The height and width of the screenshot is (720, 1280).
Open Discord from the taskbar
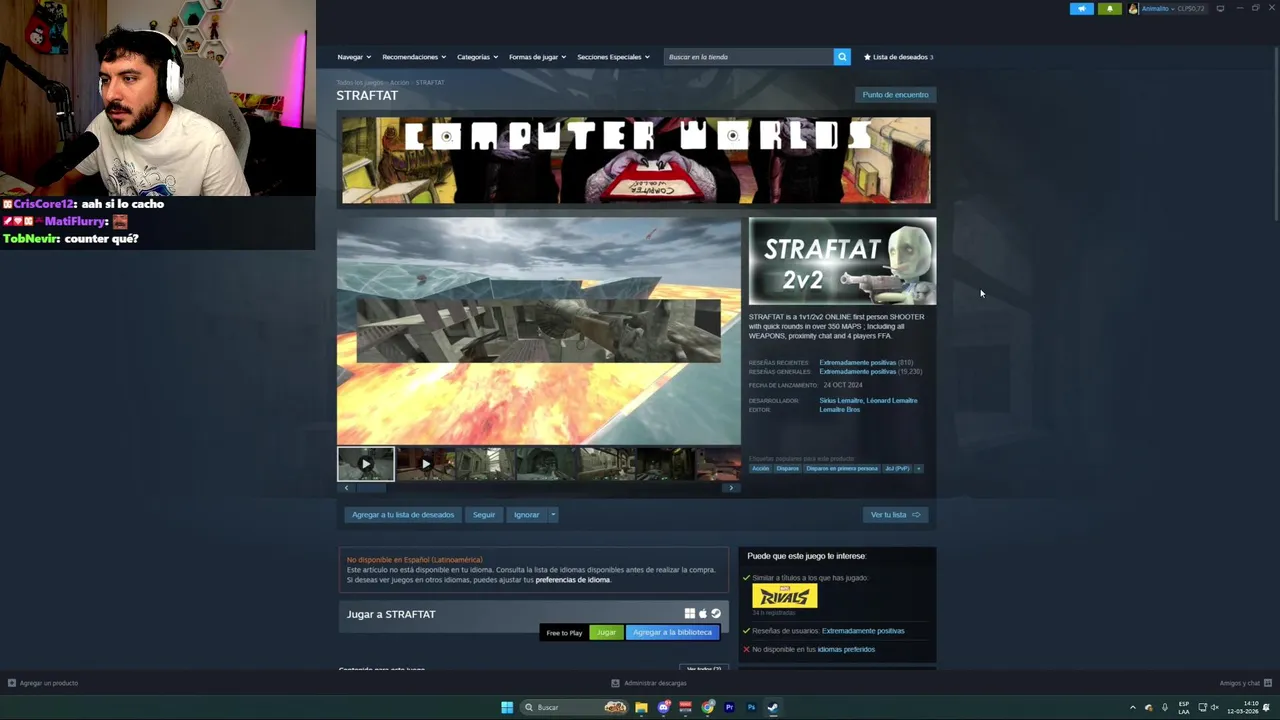[663, 707]
